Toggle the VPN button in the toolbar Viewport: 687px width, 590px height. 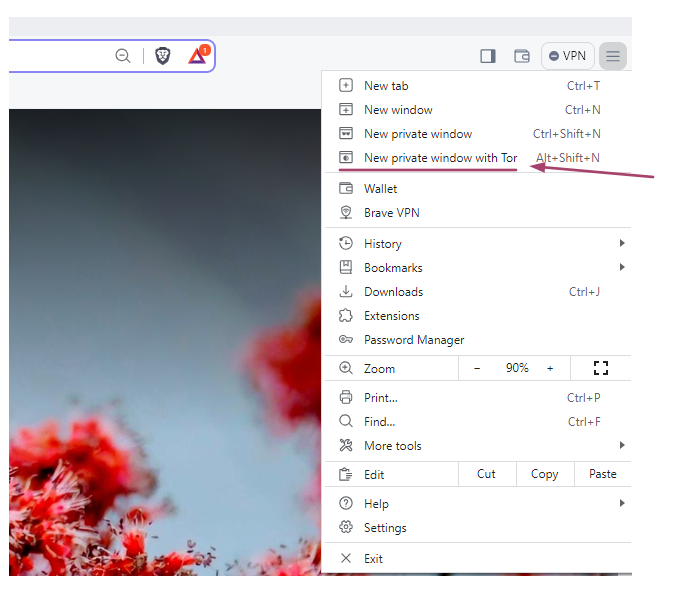coord(568,56)
